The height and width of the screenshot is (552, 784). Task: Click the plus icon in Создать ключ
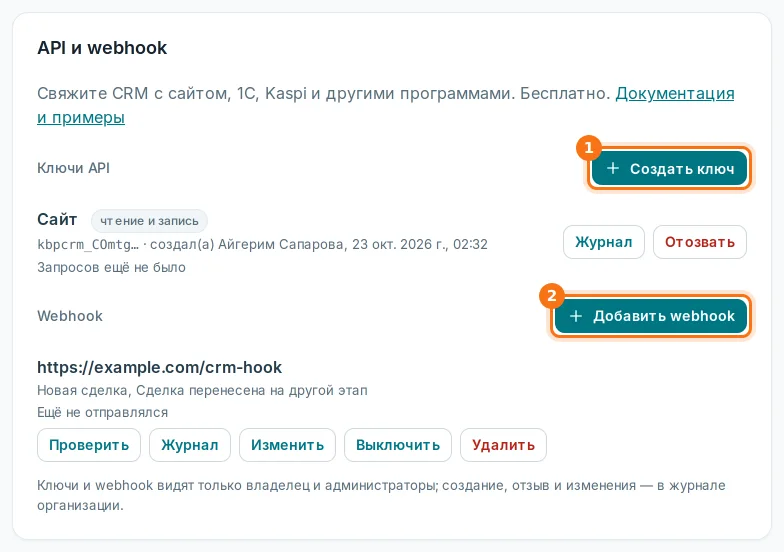point(612,168)
